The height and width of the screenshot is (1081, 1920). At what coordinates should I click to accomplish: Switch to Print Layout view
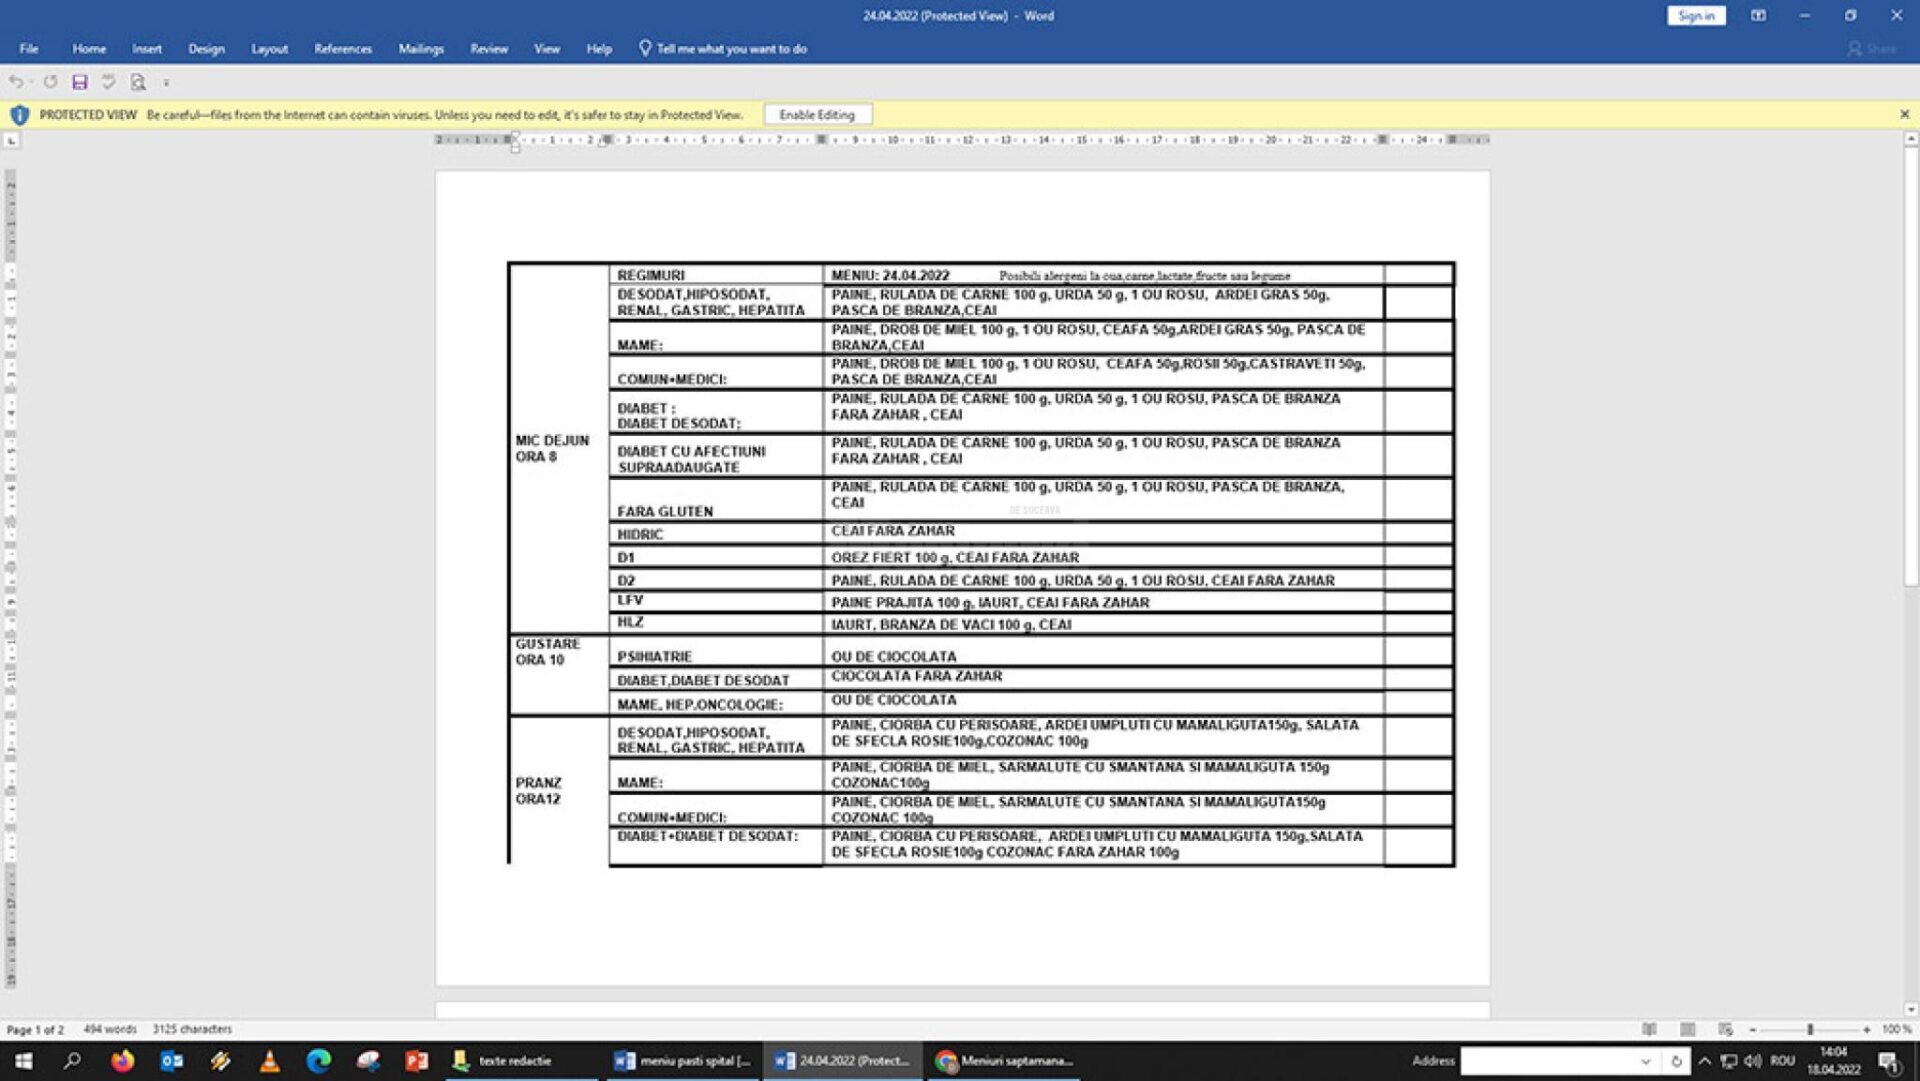coord(1688,1029)
